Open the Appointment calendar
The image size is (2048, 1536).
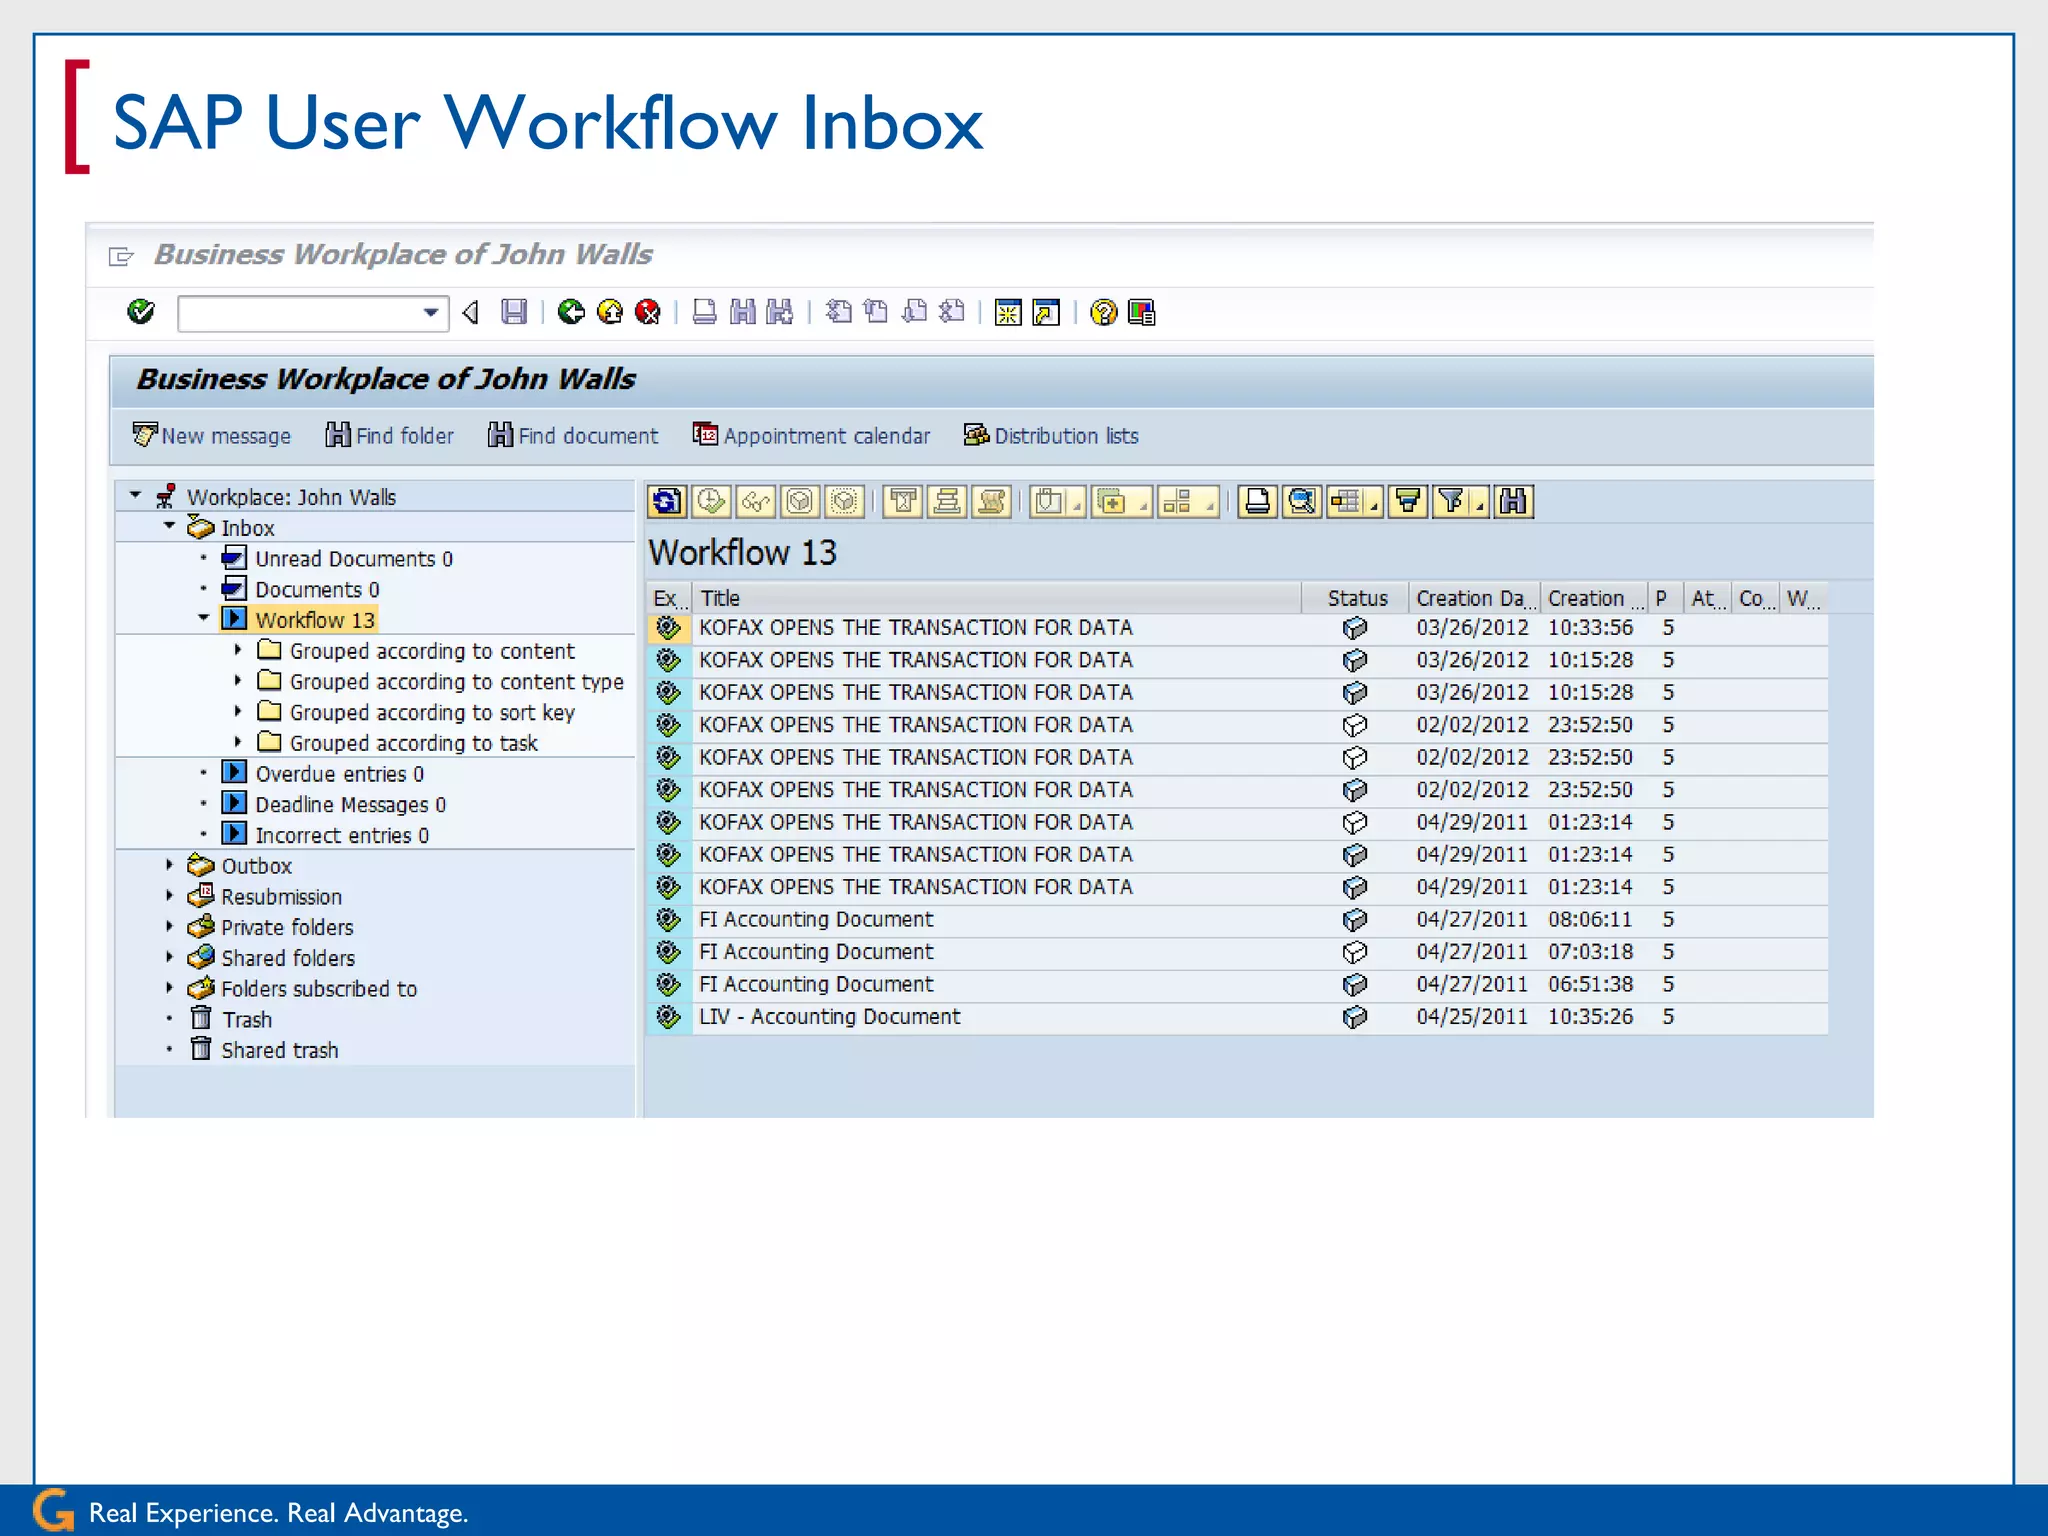tap(812, 436)
